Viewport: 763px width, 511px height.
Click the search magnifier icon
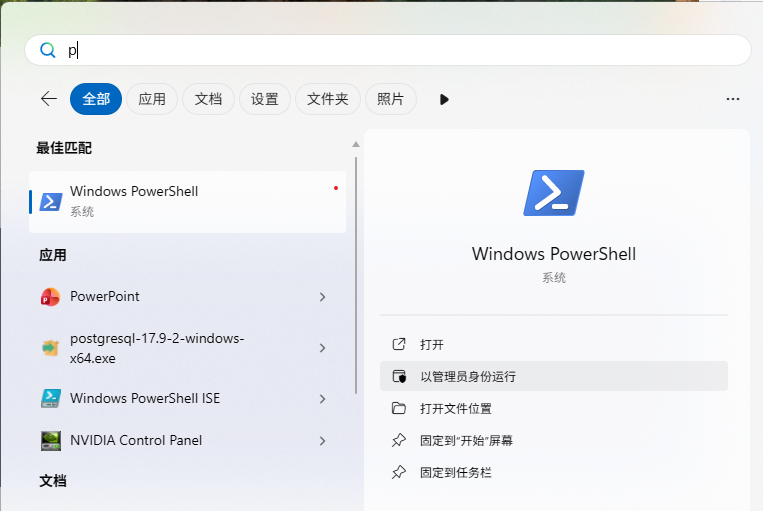48,50
